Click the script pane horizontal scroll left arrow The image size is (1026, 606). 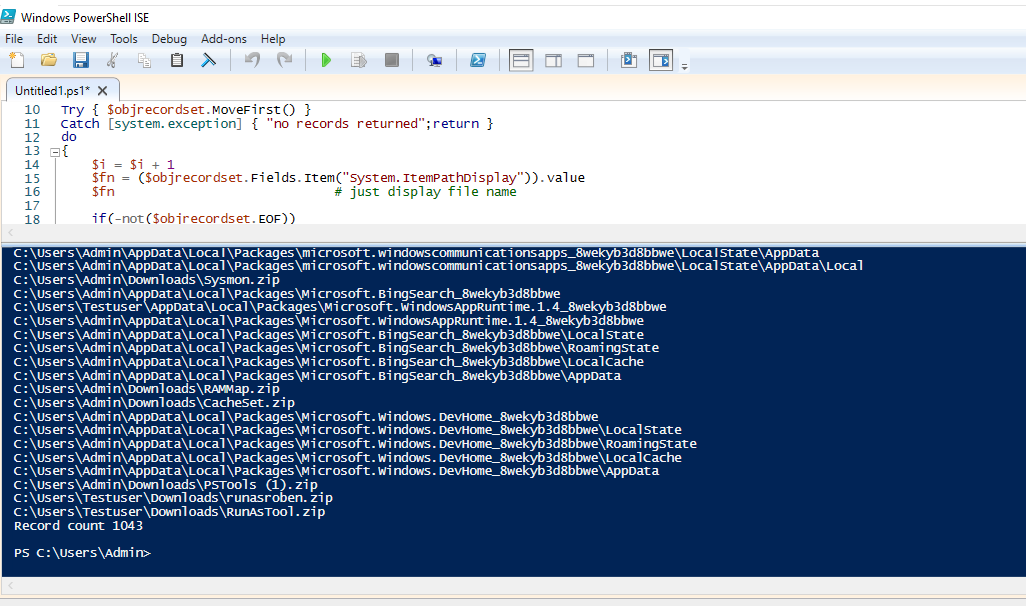tap(10, 232)
